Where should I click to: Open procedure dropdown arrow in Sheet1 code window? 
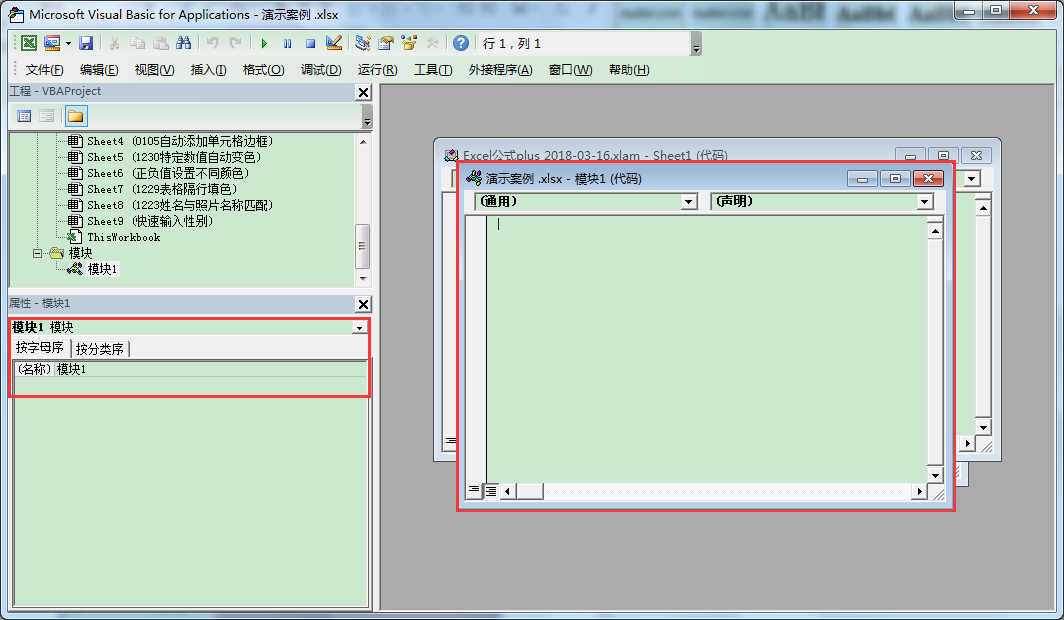pos(972,179)
